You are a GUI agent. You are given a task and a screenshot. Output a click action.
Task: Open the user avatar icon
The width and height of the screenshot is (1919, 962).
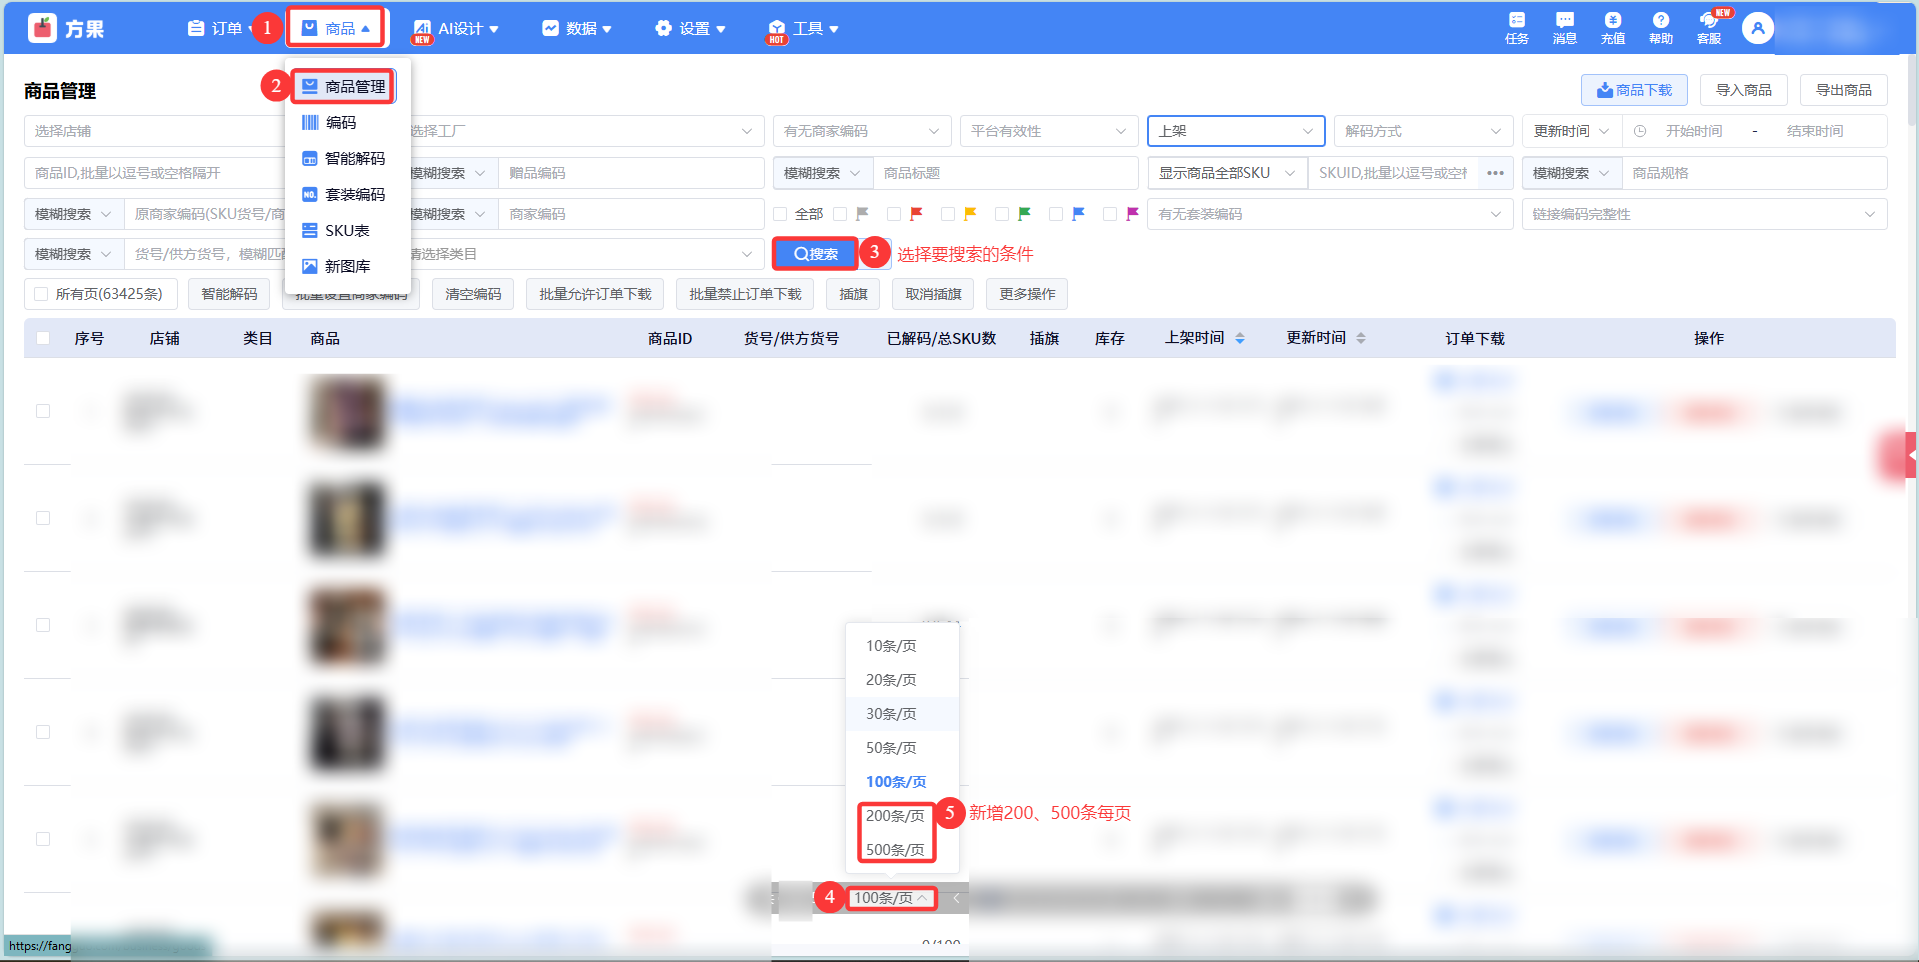click(1757, 28)
